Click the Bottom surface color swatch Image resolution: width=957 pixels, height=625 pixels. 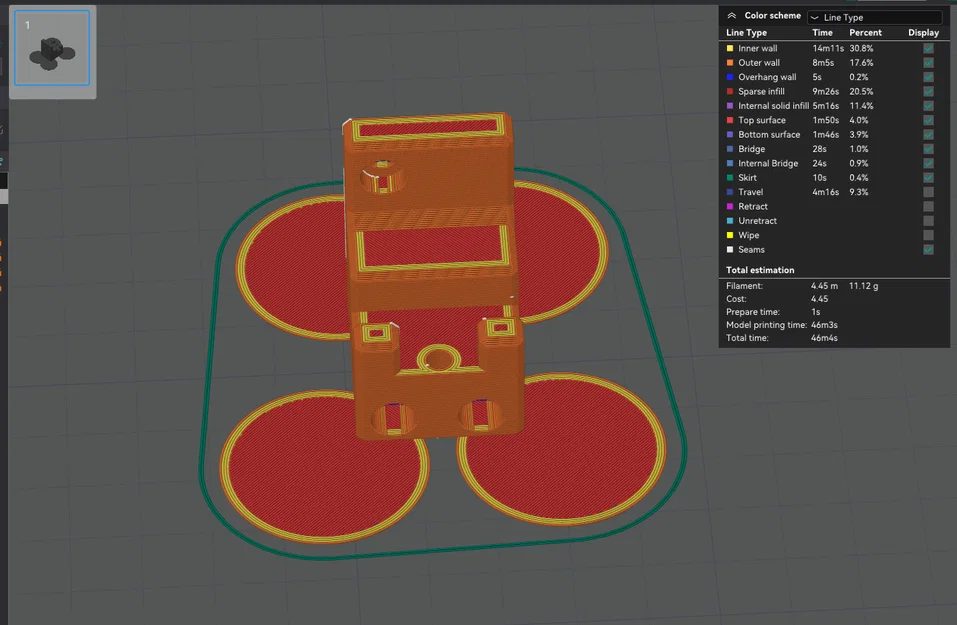[x=730, y=134]
